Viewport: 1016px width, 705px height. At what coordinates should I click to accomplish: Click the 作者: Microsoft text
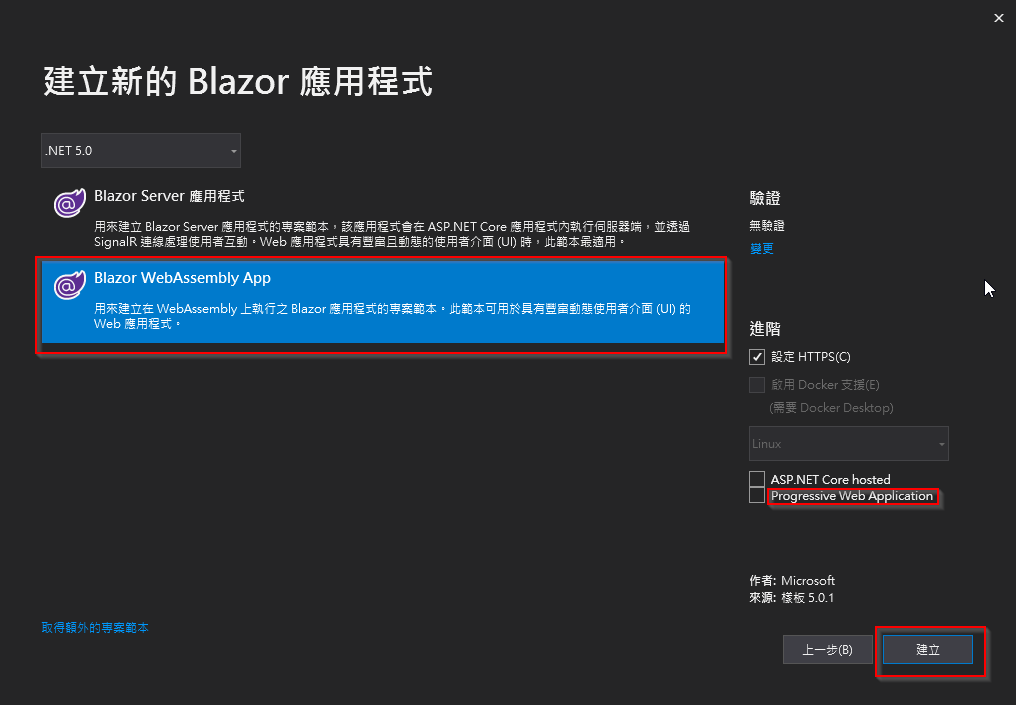pyautogui.click(x=792, y=581)
